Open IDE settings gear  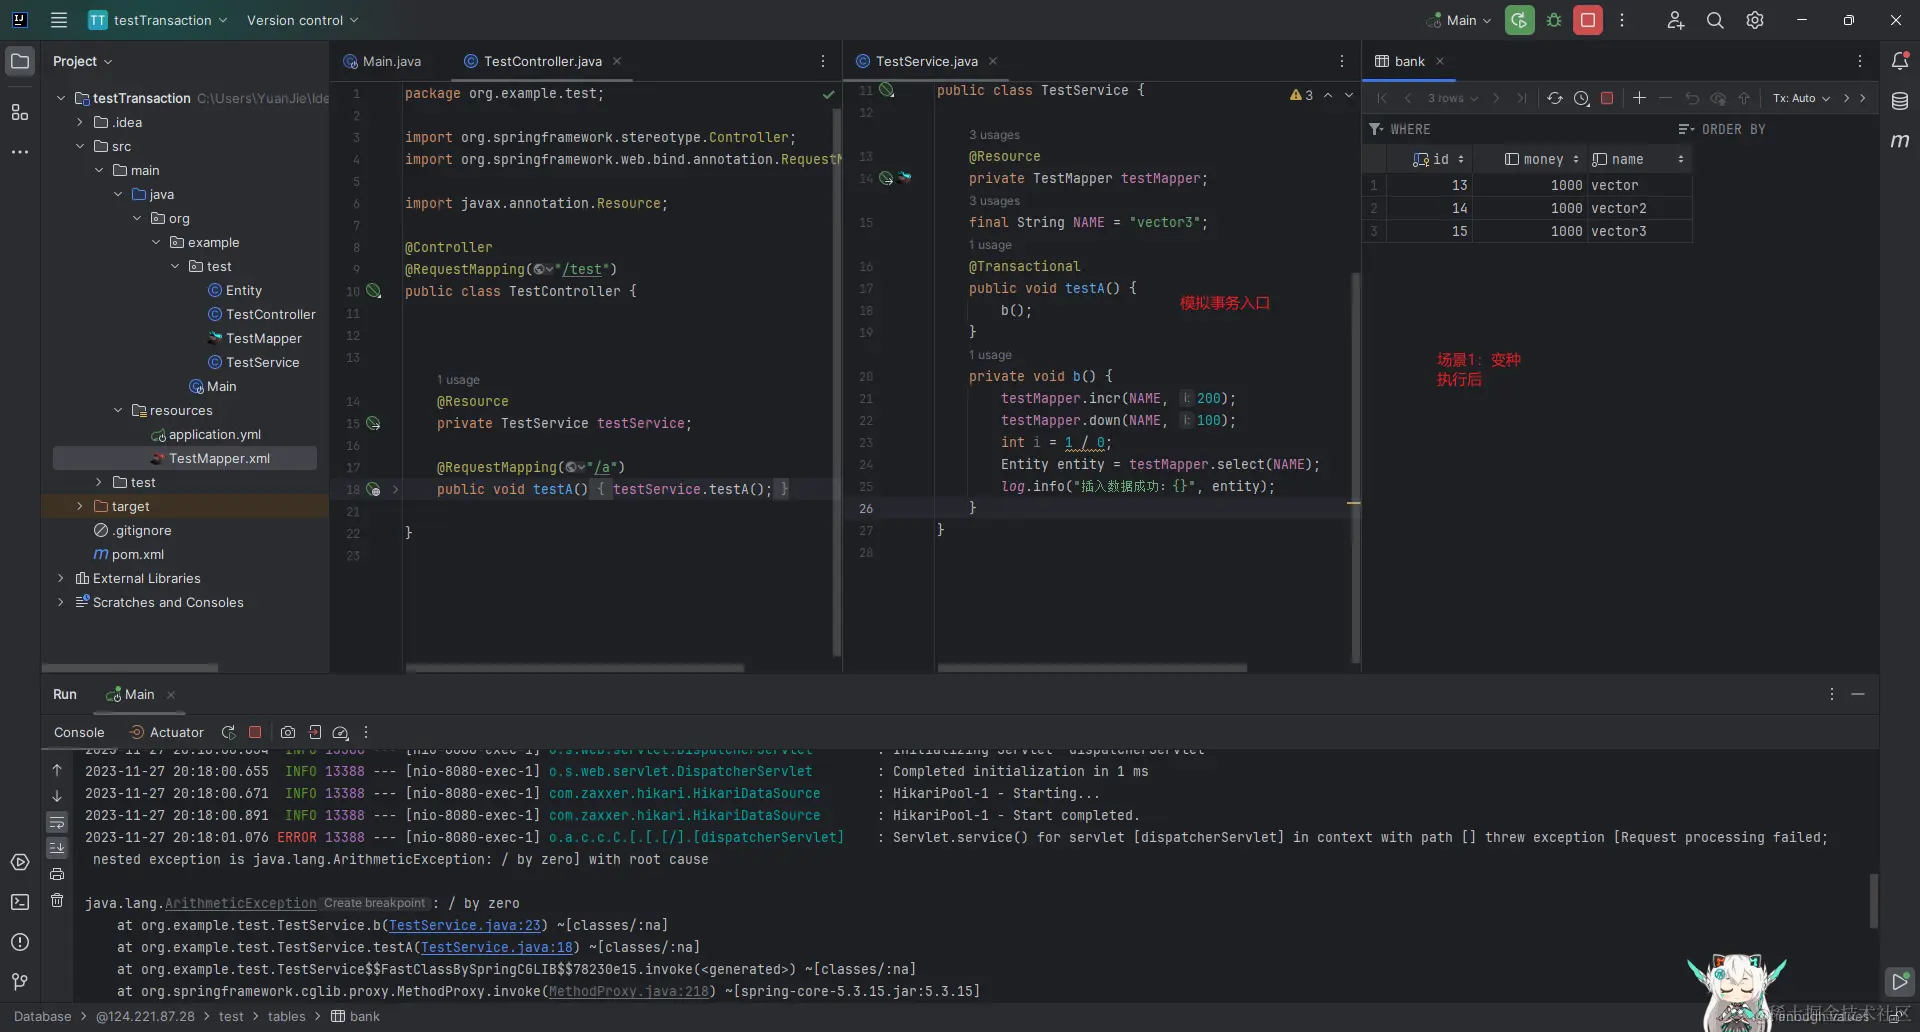(1755, 20)
